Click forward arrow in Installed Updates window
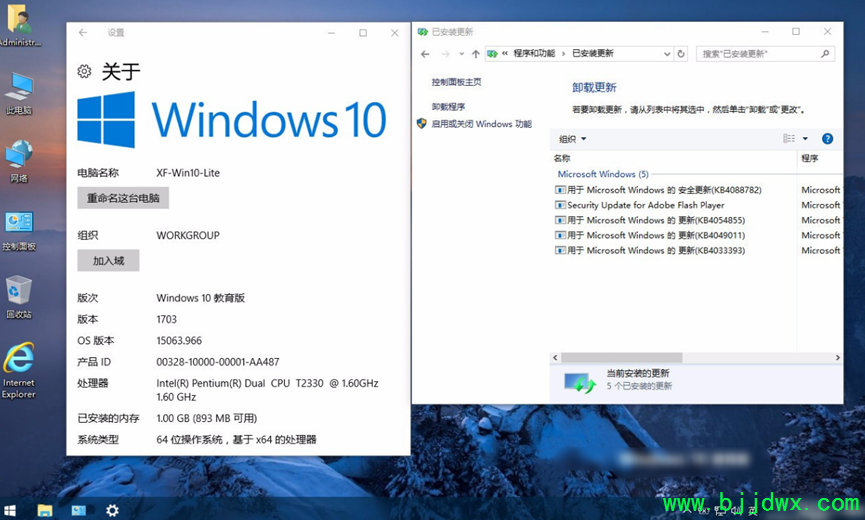The width and height of the screenshot is (865, 520). [446, 53]
